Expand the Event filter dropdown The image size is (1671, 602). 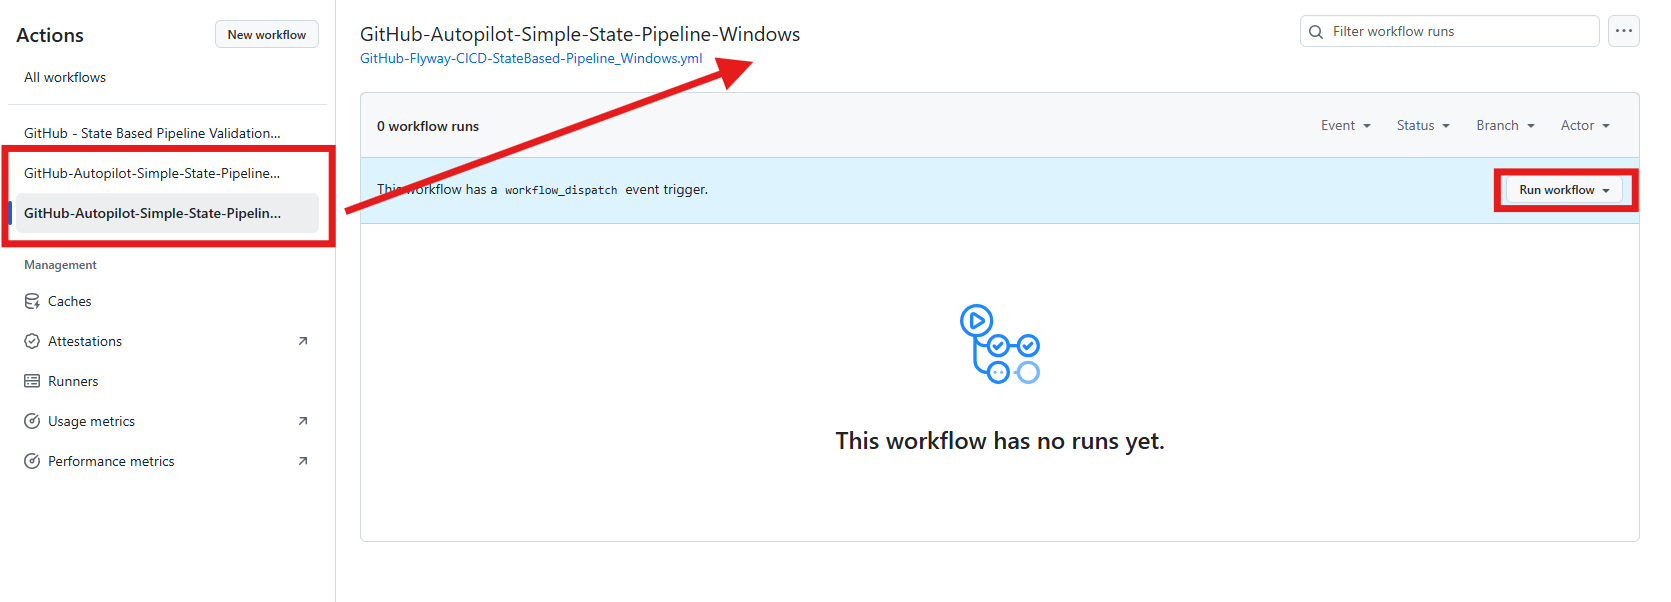coord(1345,125)
